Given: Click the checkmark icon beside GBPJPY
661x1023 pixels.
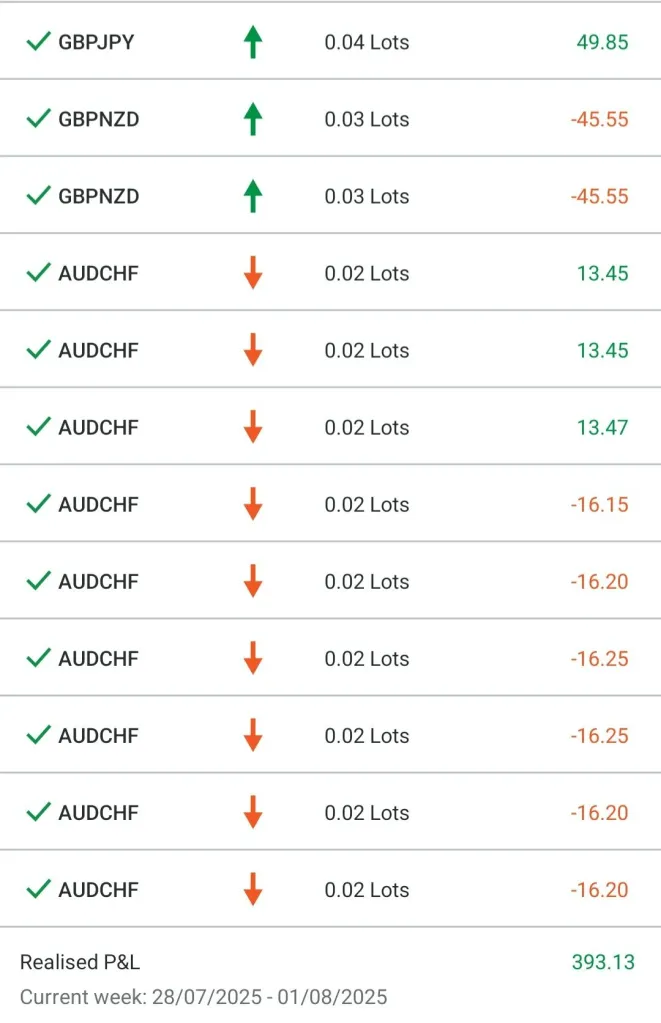Looking at the screenshot, I should click(x=38, y=42).
